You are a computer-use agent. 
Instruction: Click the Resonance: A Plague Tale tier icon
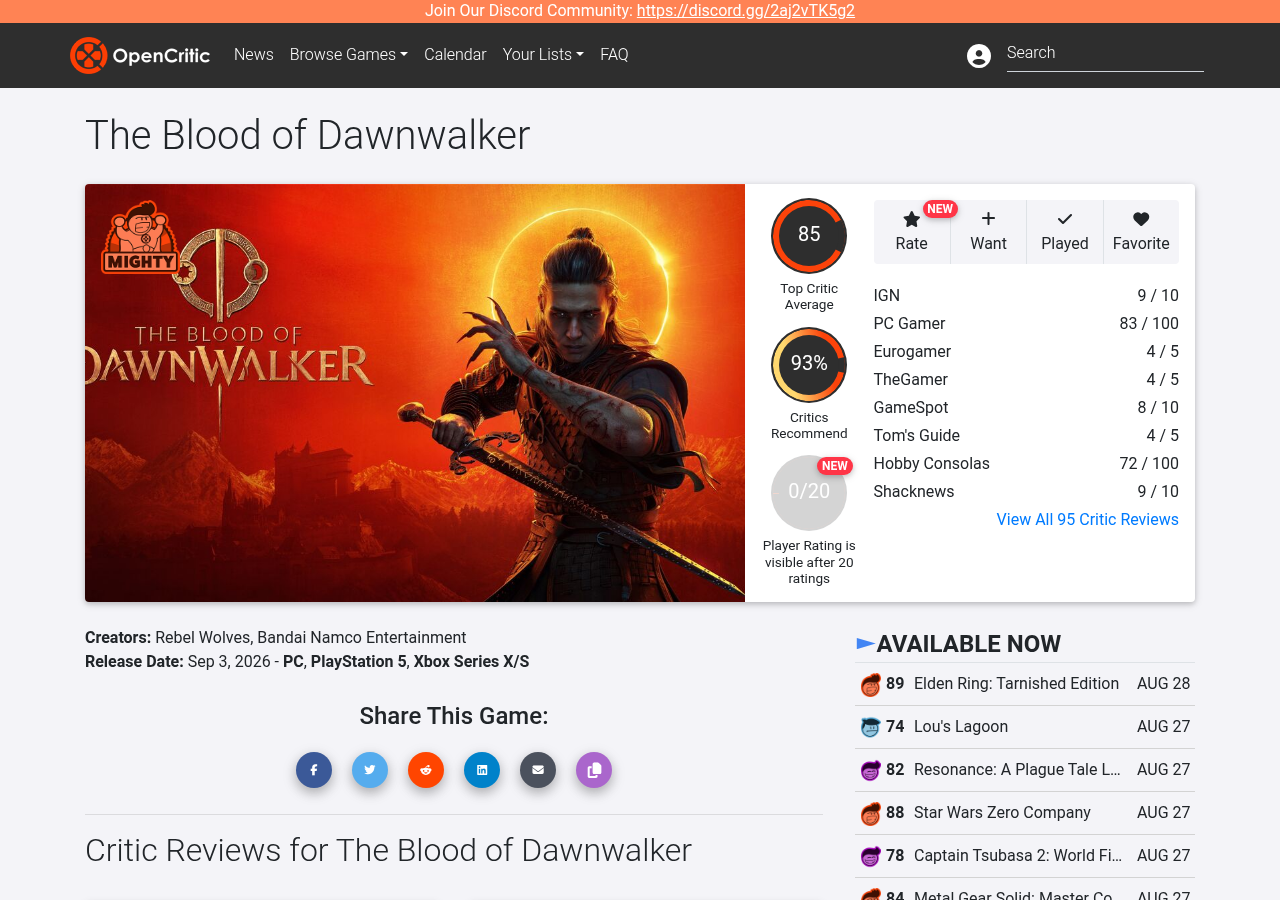point(871,771)
